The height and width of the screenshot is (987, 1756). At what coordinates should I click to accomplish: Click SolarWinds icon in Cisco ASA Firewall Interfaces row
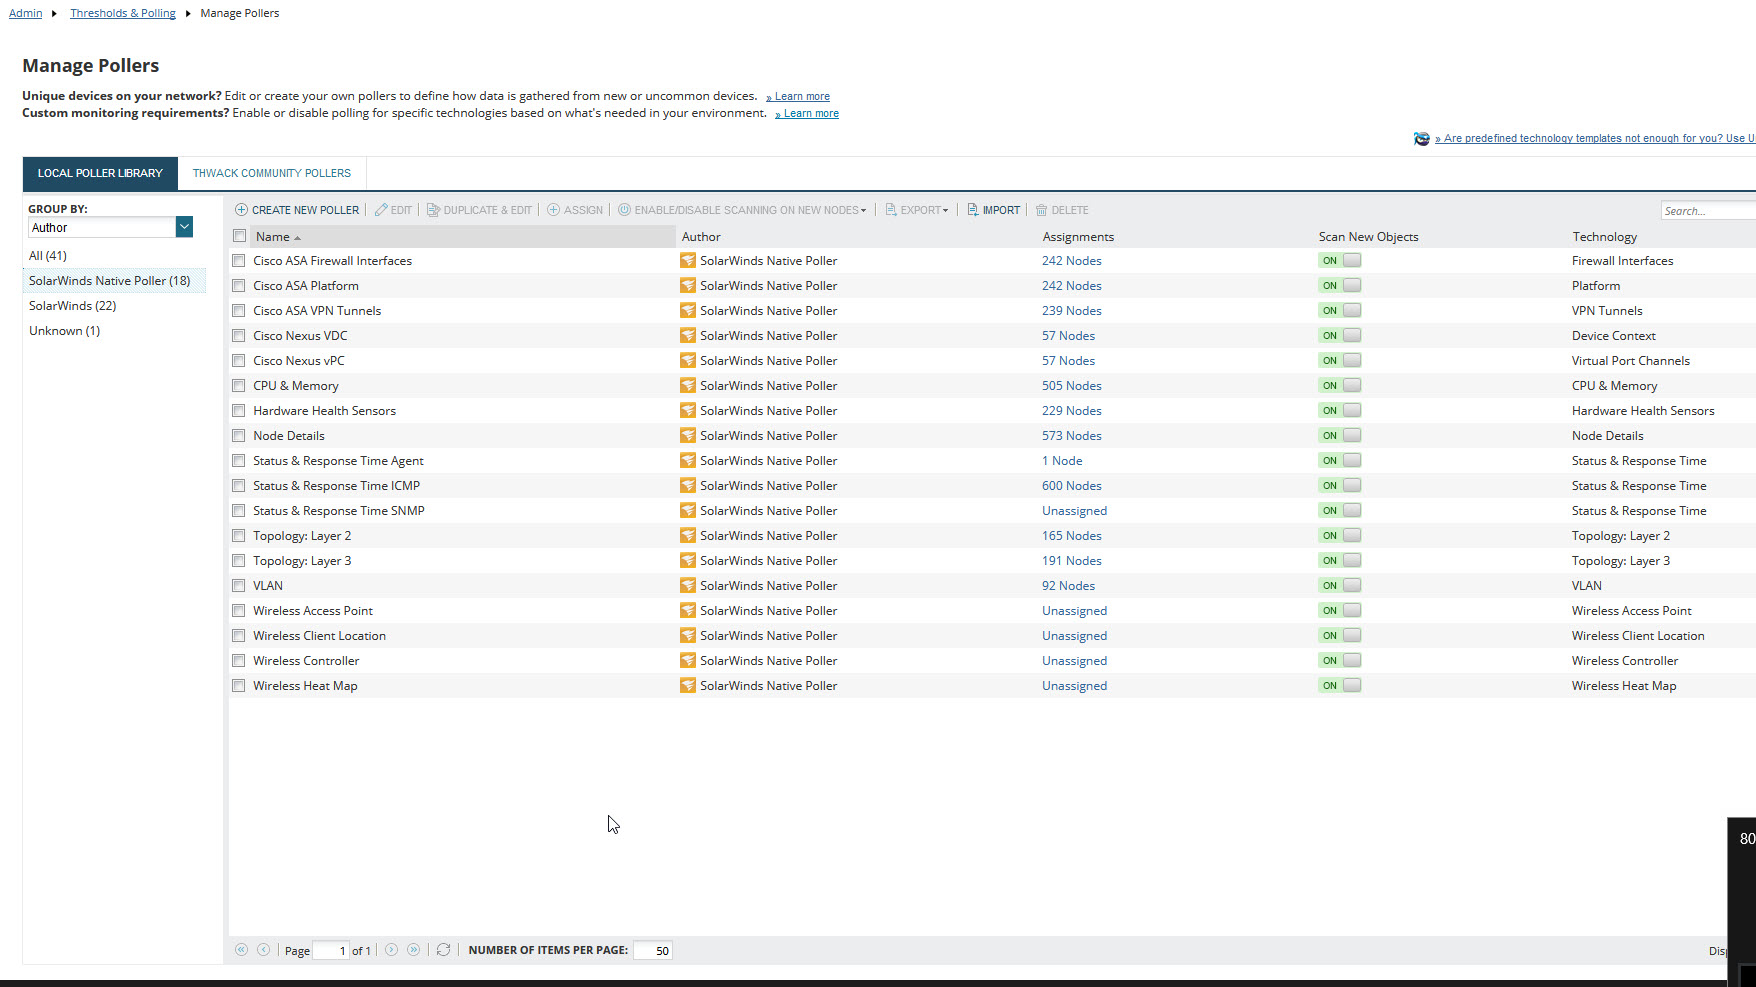coord(688,260)
